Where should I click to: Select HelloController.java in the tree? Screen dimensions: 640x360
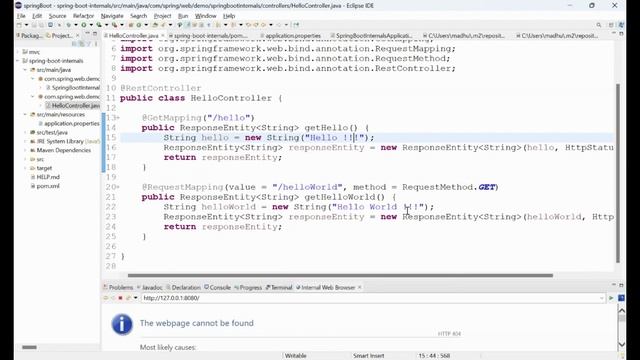coord(73,106)
